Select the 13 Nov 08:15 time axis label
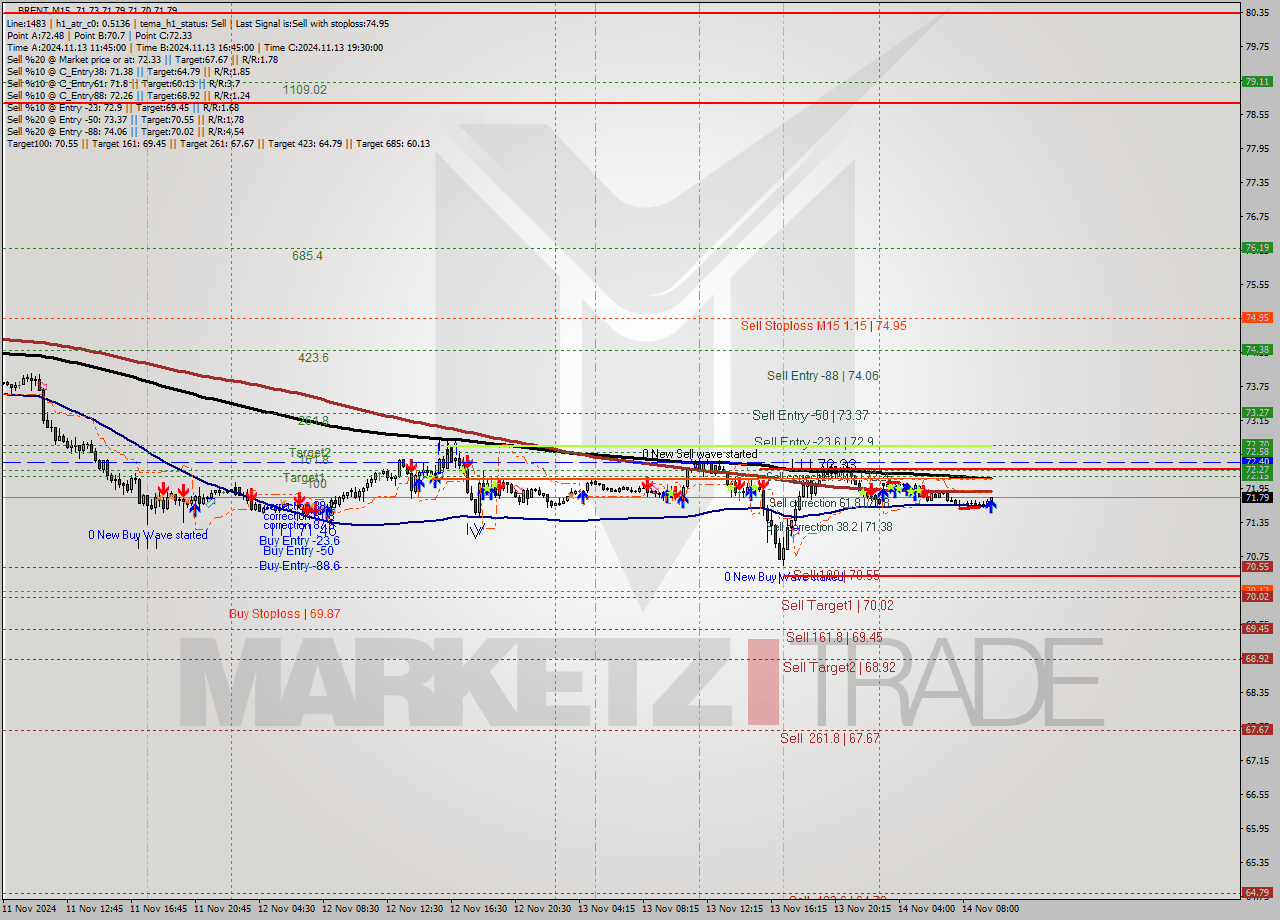 [x=670, y=909]
